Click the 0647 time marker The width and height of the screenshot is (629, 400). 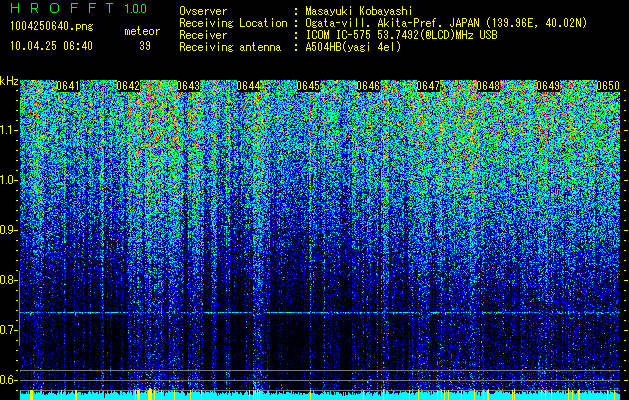tap(428, 86)
